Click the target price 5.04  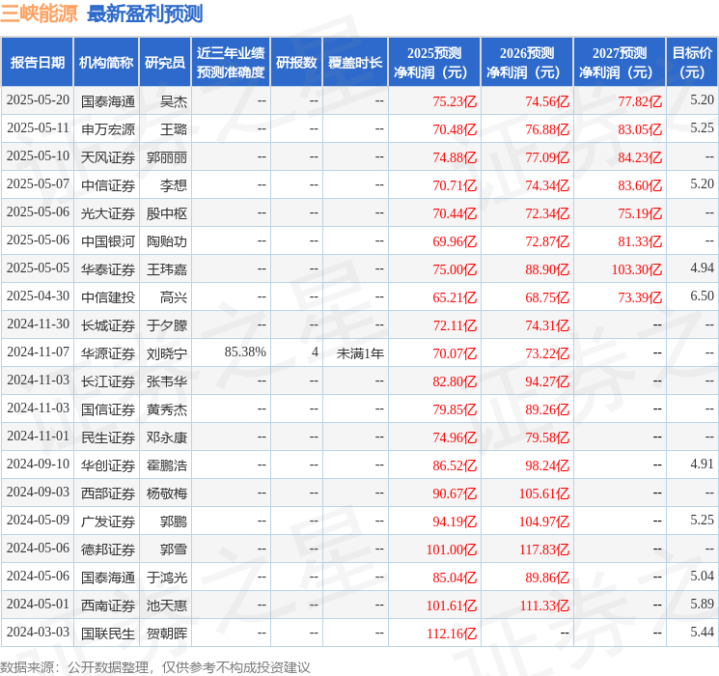(702, 576)
